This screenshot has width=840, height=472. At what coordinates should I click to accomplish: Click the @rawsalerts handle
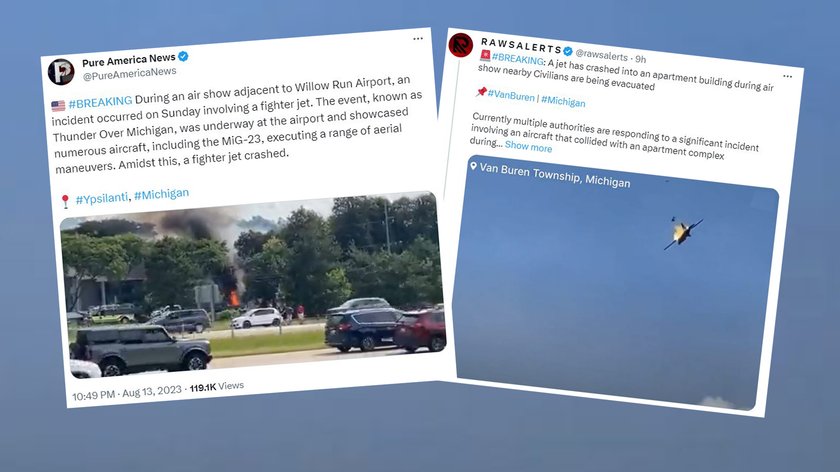click(601, 56)
